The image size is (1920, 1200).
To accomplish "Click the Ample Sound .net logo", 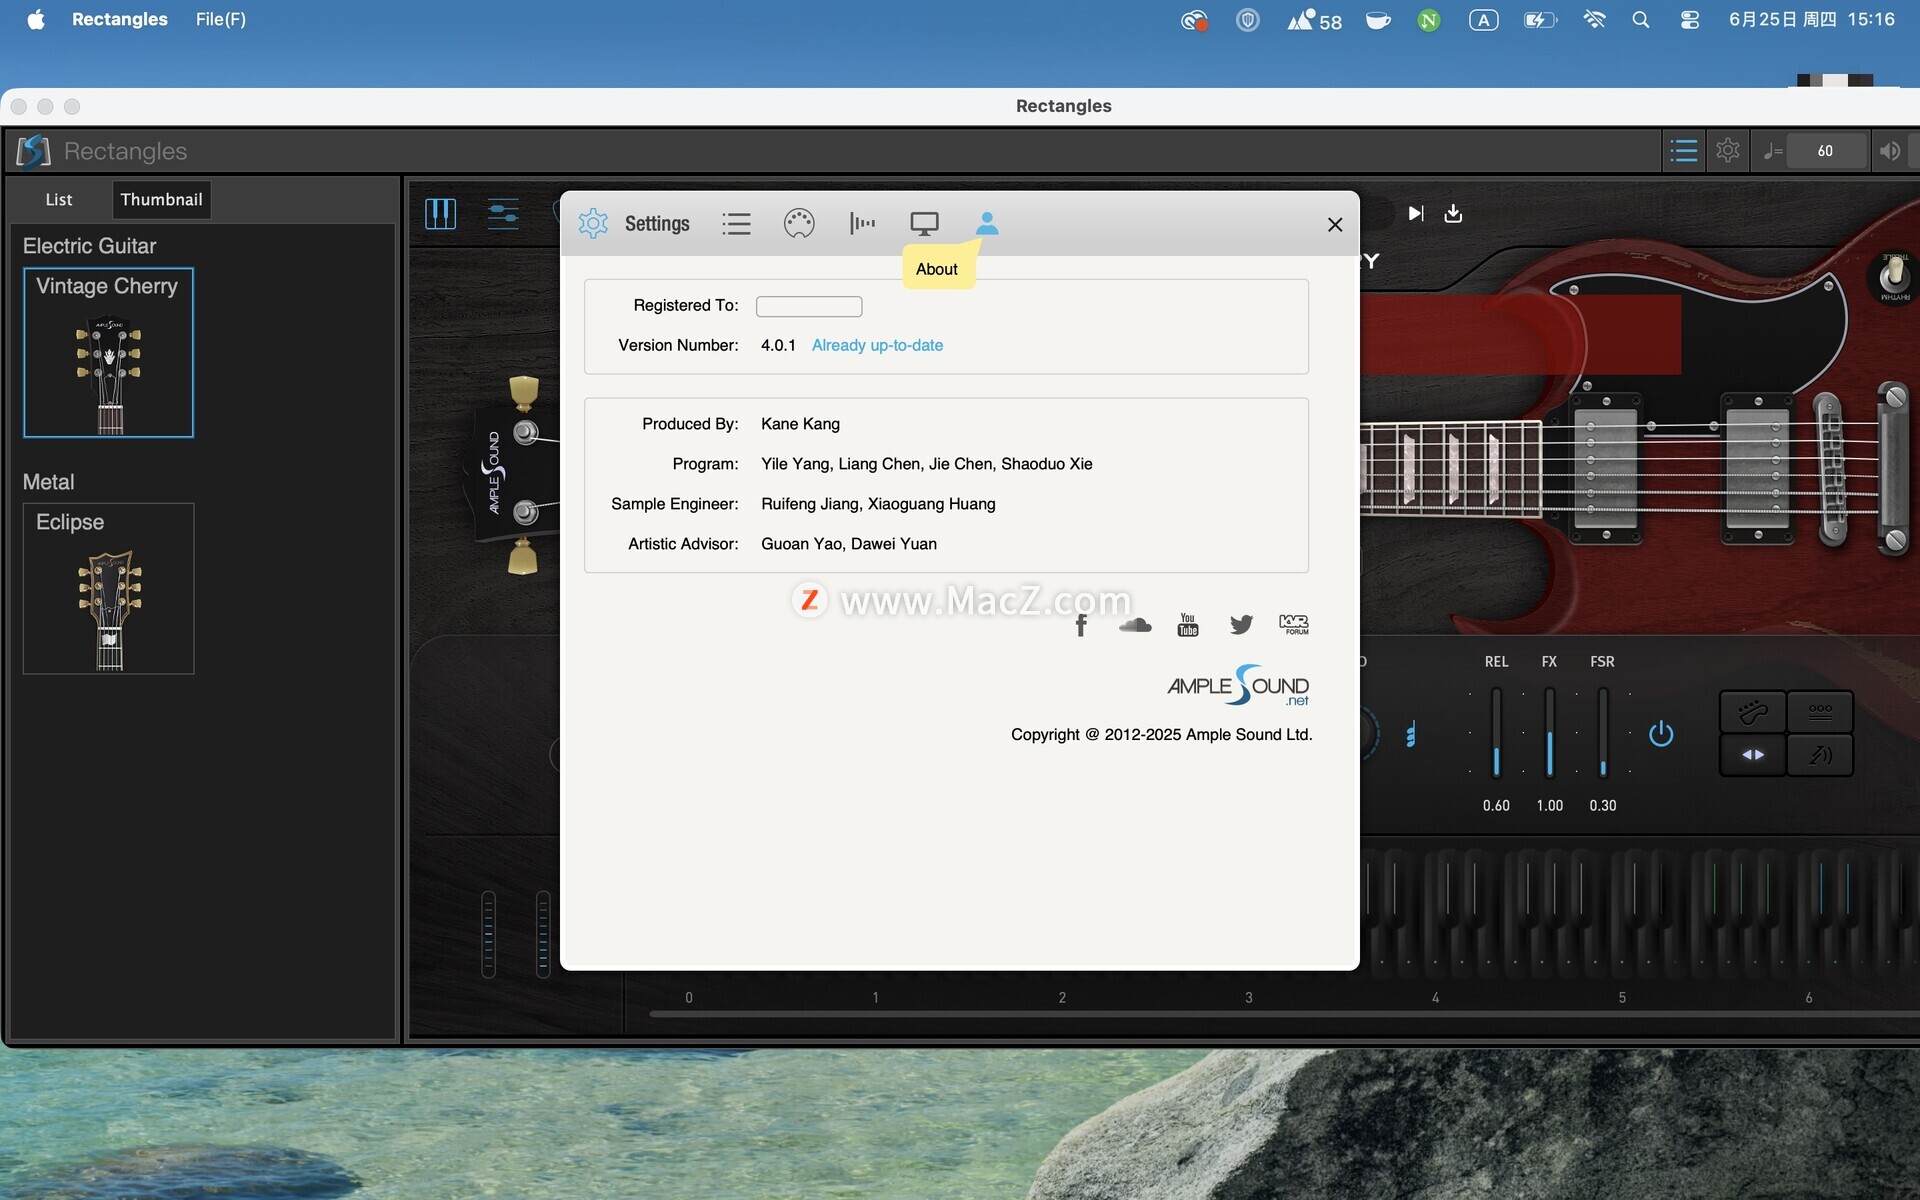I will (1238, 686).
